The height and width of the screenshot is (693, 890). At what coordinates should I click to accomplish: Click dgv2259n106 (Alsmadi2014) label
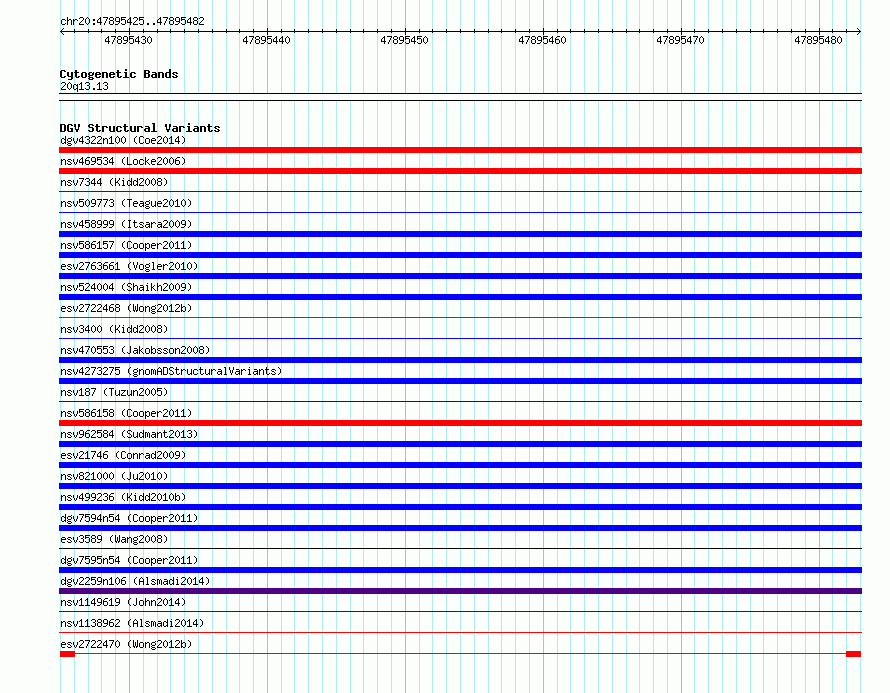pos(135,581)
